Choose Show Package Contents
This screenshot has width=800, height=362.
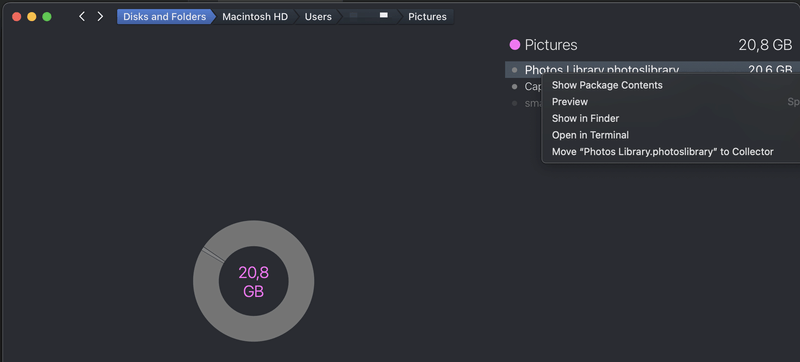click(x=607, y=85)
